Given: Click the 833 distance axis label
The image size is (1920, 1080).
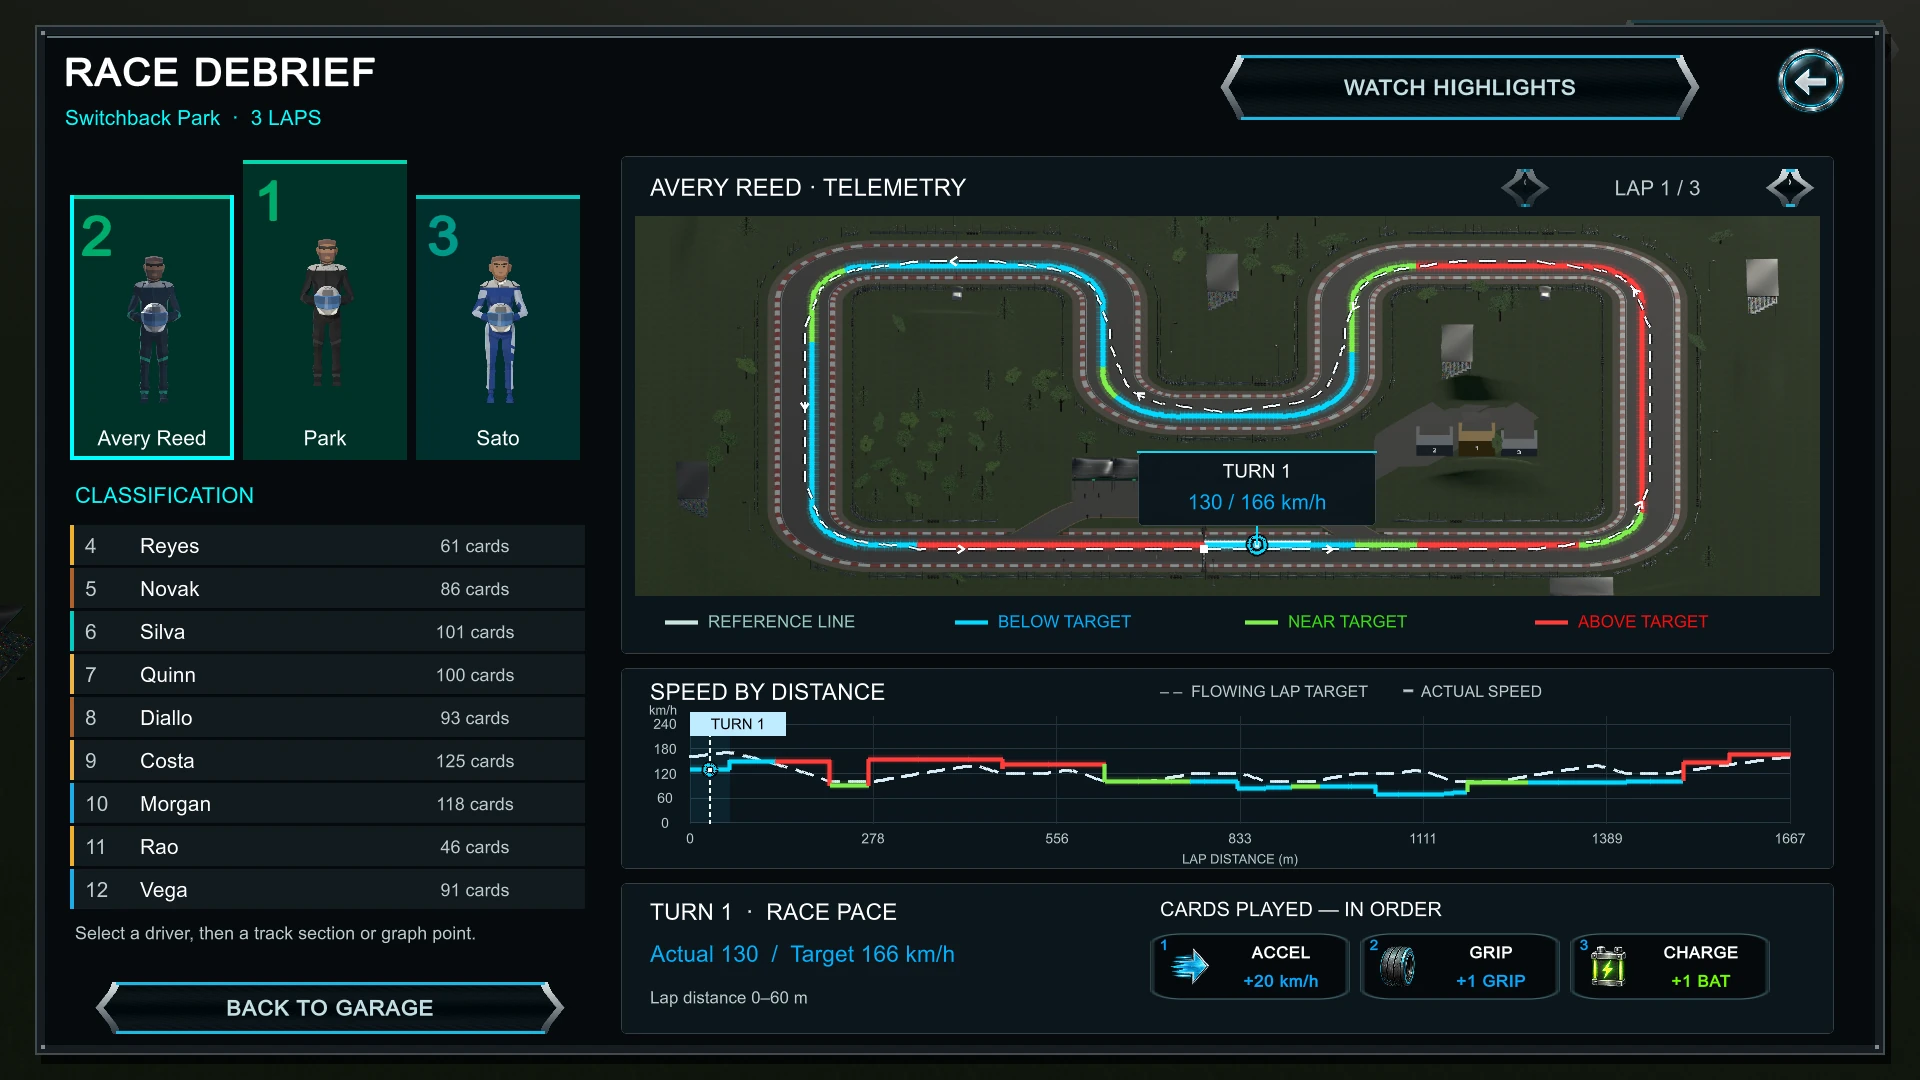Looking at the screenshot, I should click(x=1240, y=839).
